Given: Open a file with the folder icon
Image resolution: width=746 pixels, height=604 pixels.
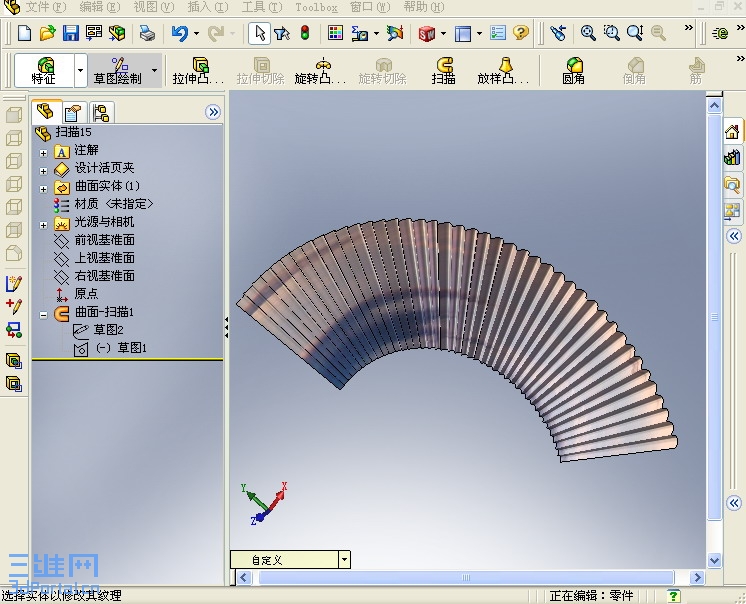Looking at the screenshot, I should point(47,33).
